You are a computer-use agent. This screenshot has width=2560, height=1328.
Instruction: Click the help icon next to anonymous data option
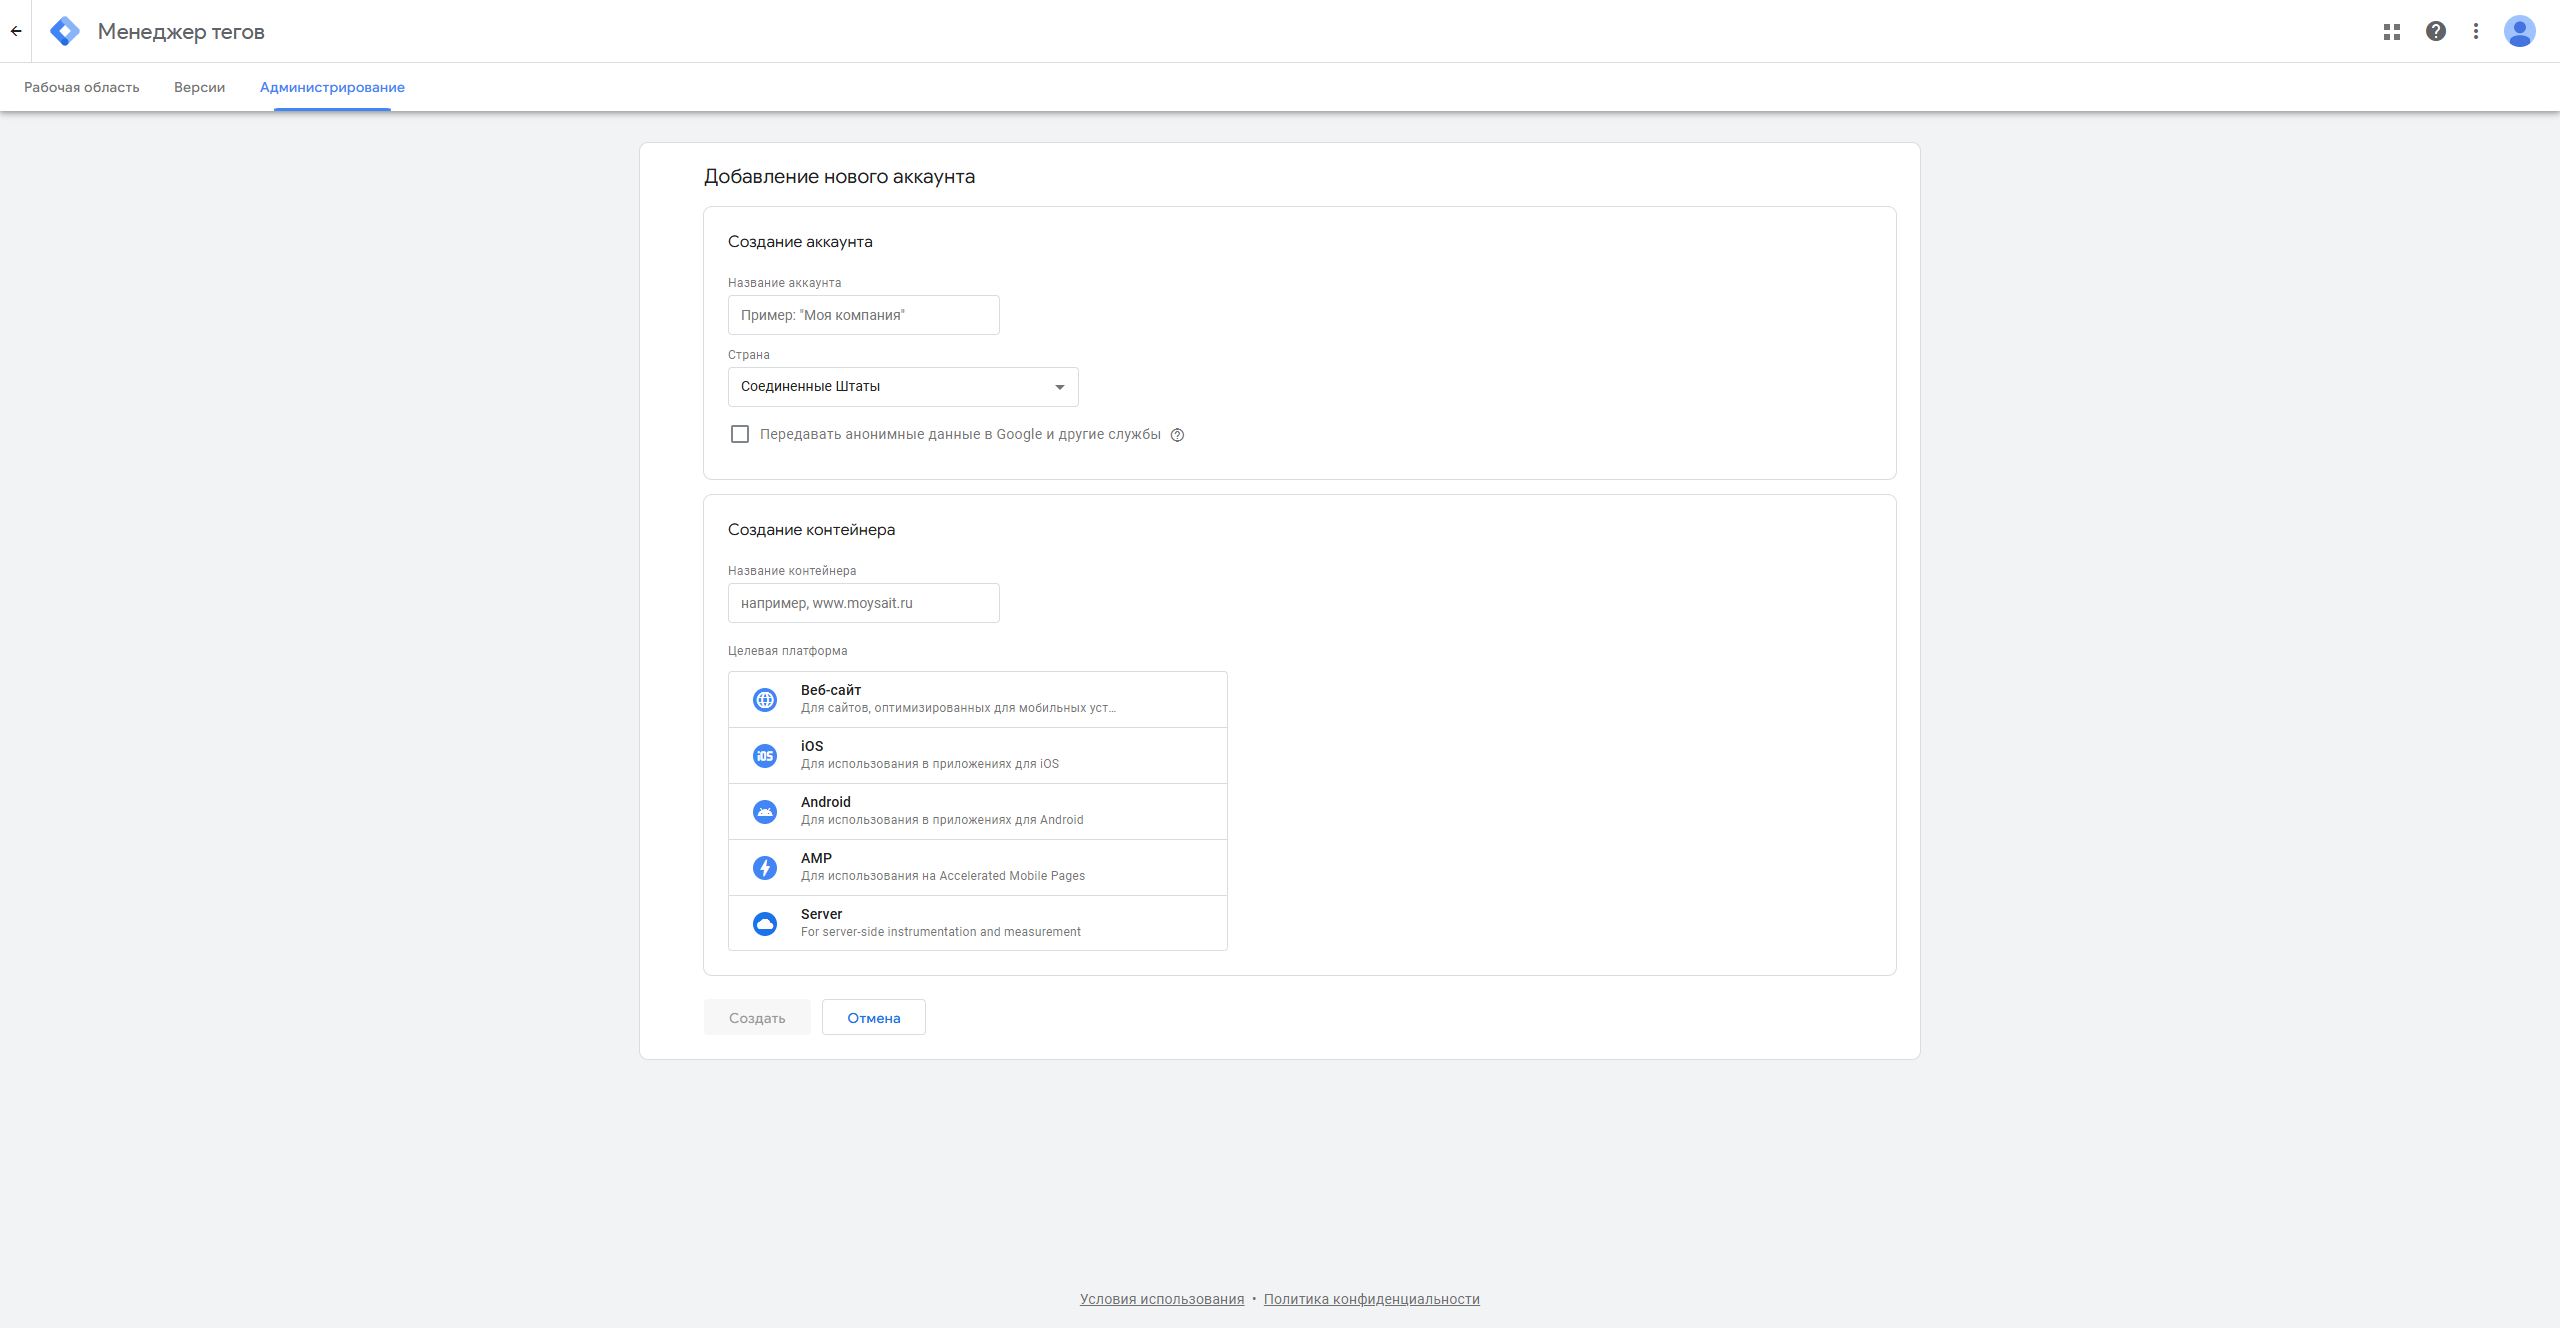(1177, 435)
